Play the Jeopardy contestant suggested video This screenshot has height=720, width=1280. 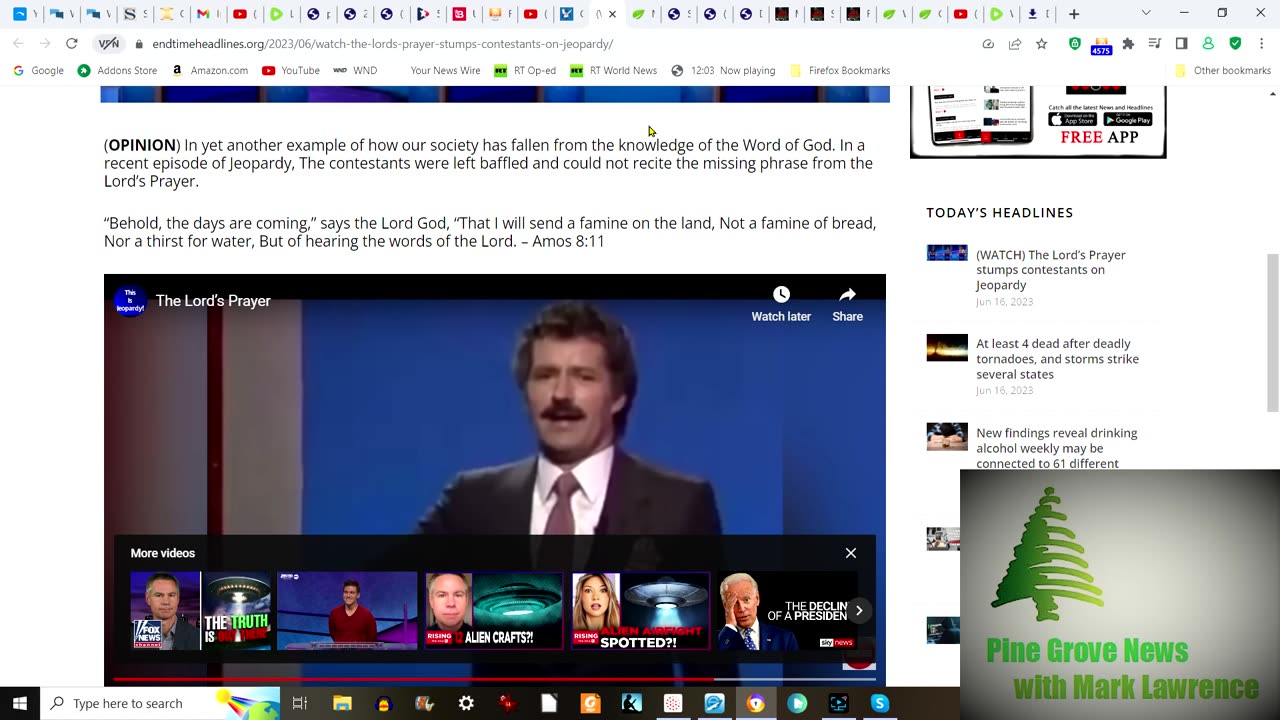pyautogui.click(x=347, y=611)
